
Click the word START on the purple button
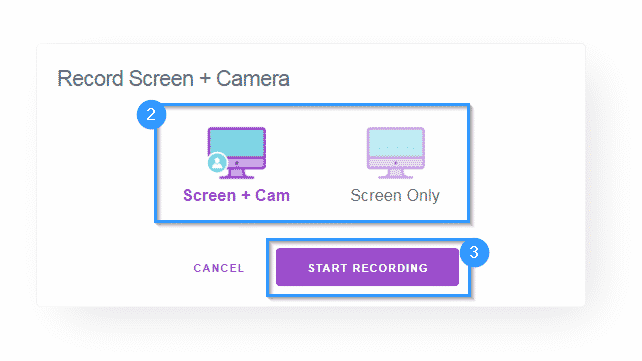click(328, 268)
